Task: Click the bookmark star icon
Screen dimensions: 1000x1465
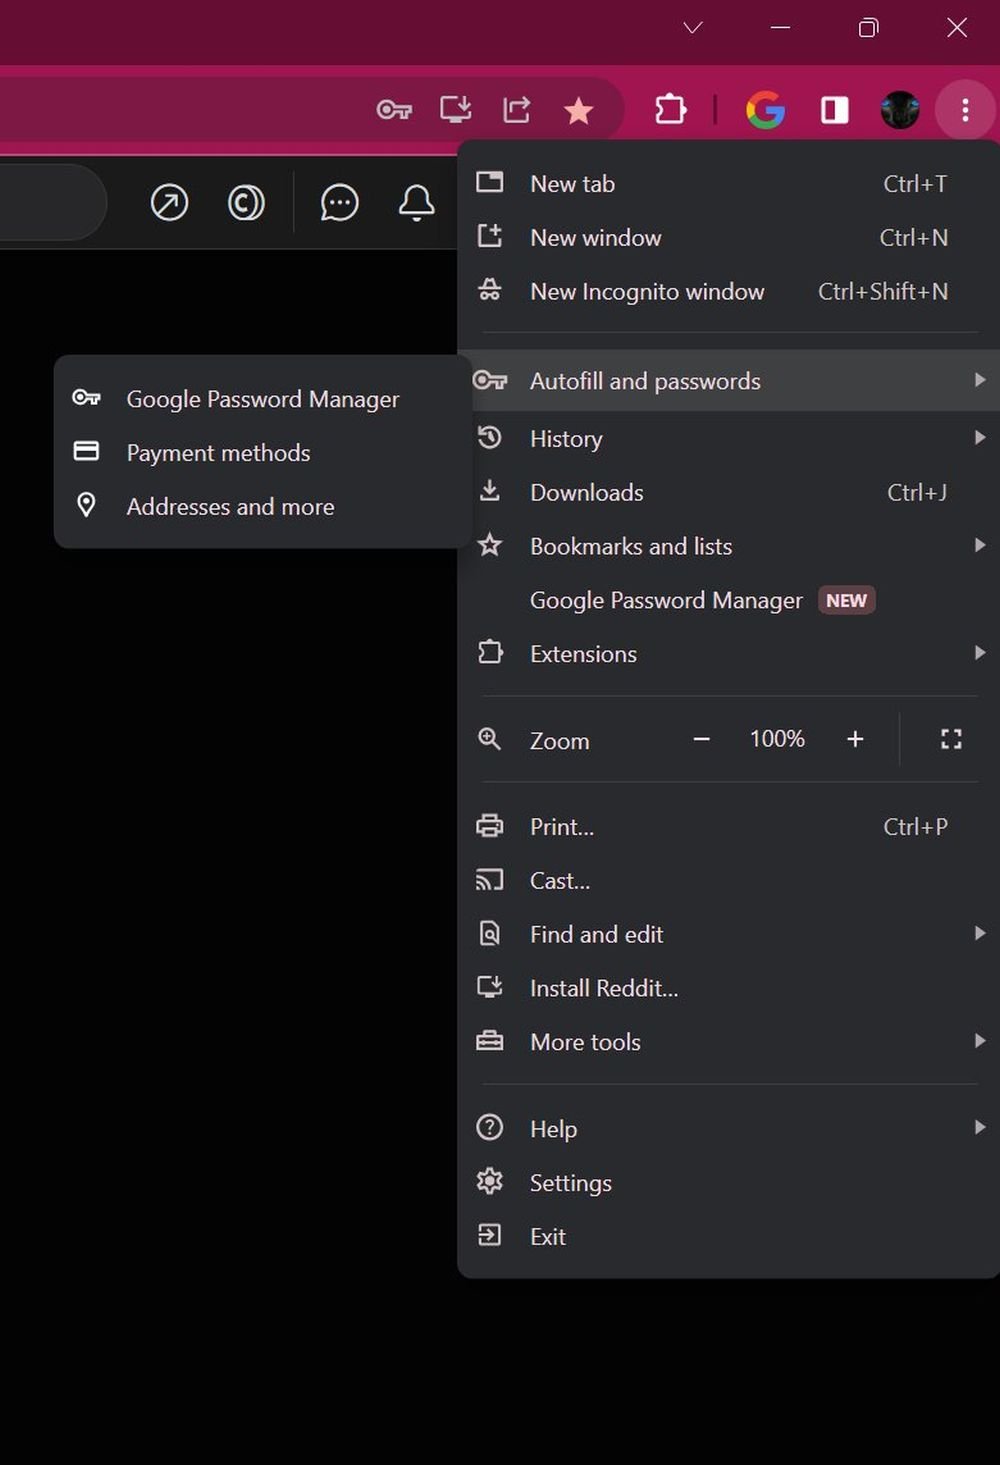Action: tap(579, 110)
